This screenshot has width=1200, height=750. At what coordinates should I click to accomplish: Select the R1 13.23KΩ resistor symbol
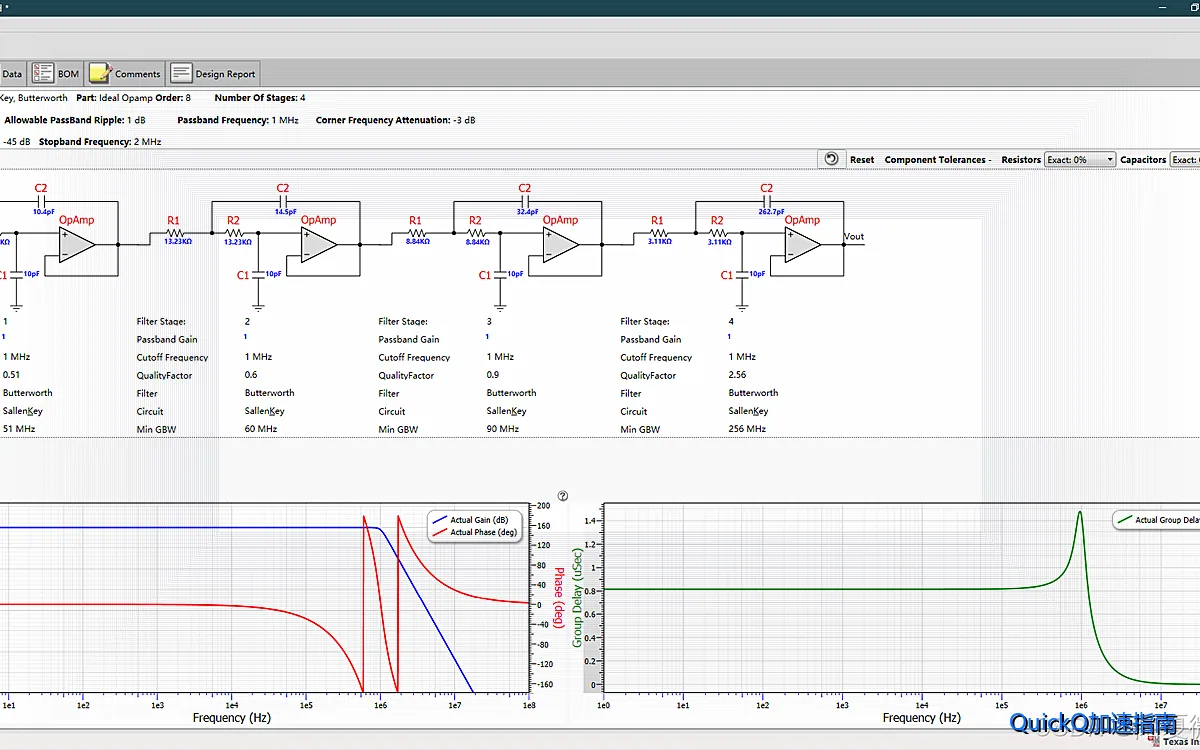[x=174, y=234]
